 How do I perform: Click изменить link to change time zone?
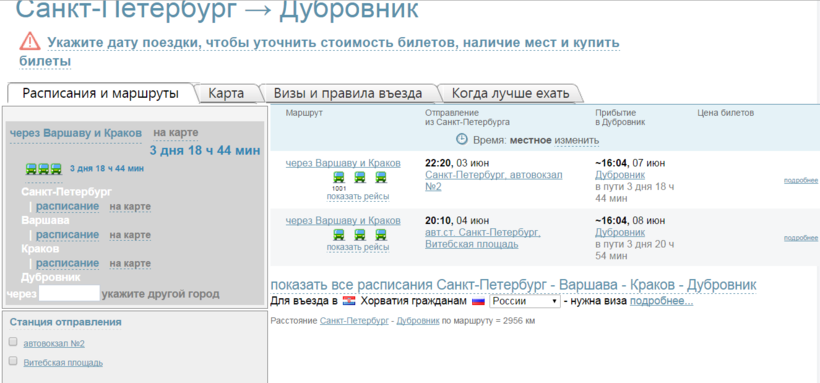tap(576, 140)
